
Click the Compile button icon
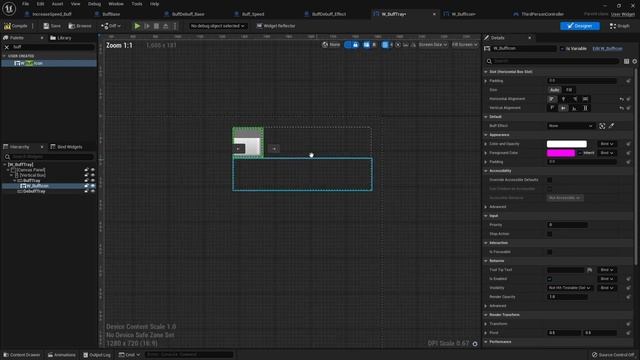click(7, 26)
